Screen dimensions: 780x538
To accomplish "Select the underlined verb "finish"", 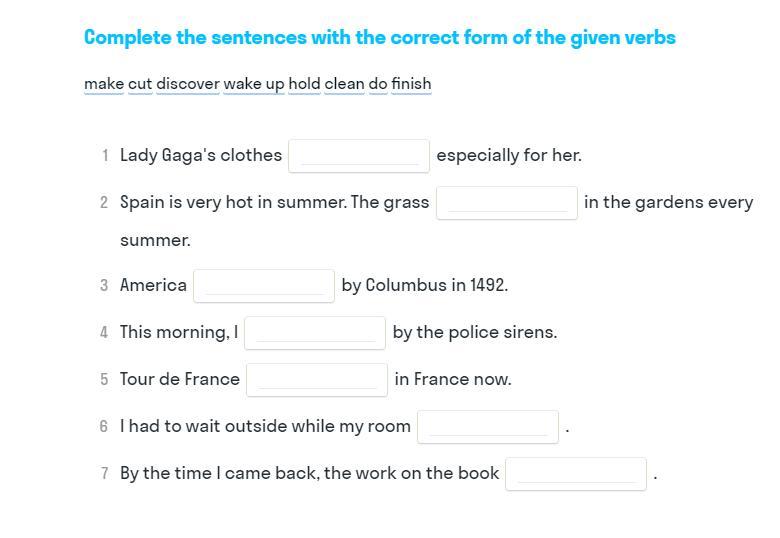I will coord(411,84).
